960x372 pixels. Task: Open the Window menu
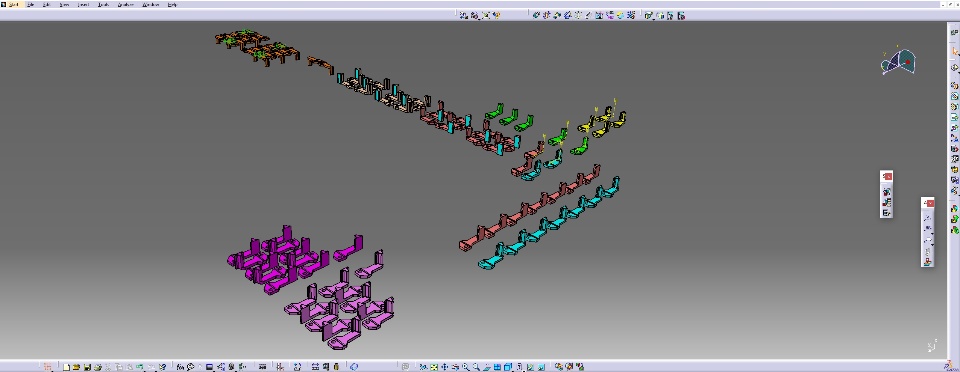[150, 4]
